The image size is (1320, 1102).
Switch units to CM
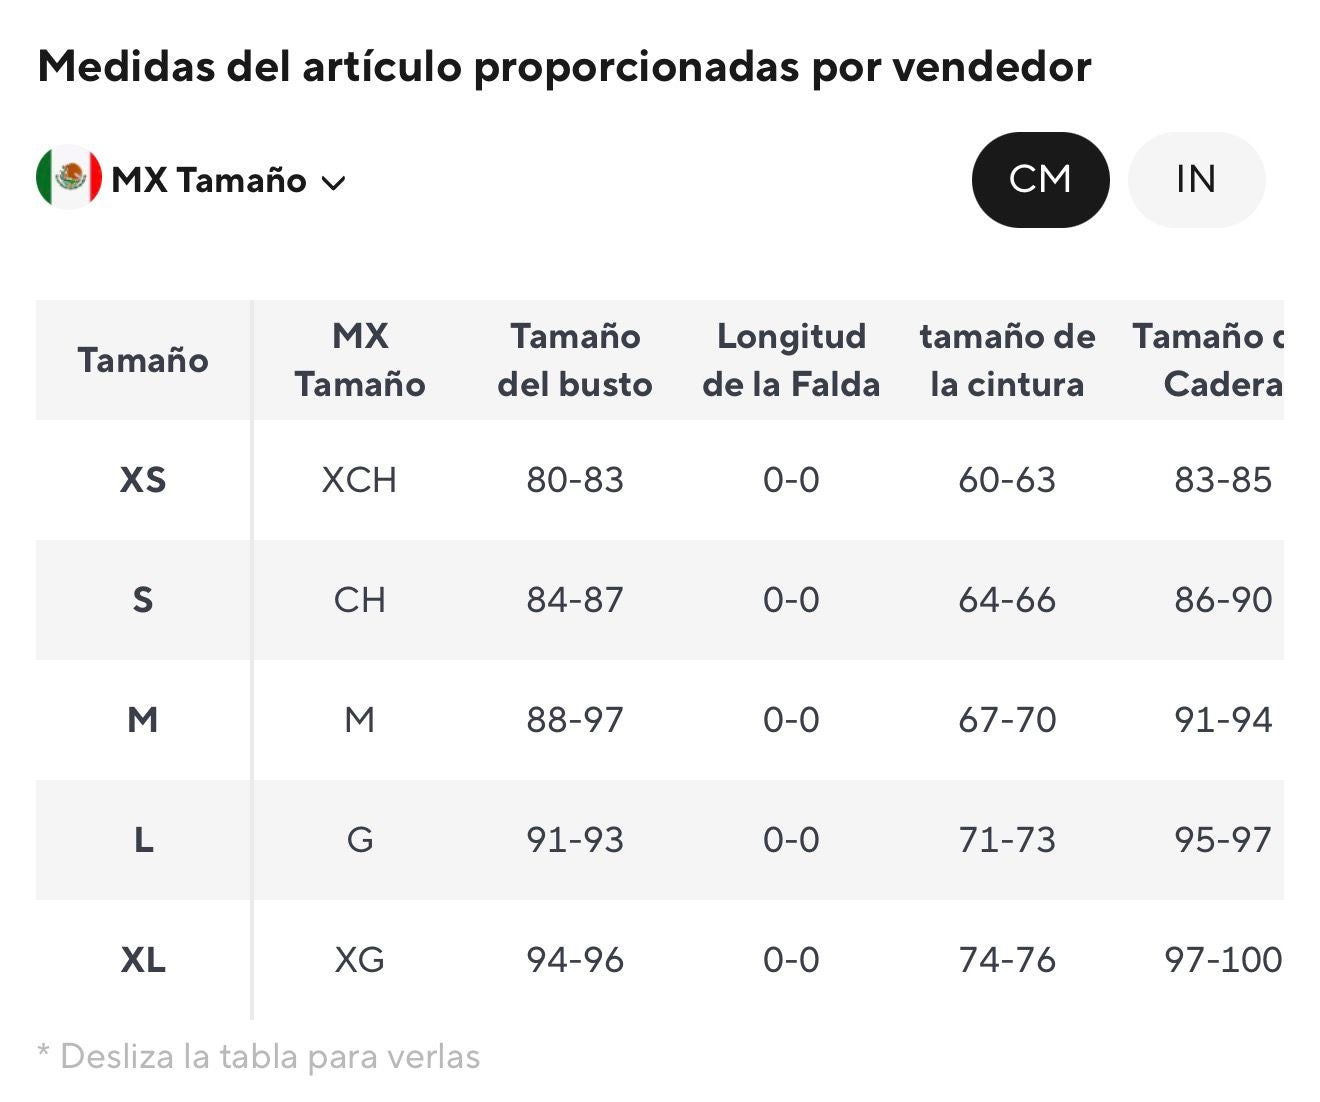(1040, 179)
